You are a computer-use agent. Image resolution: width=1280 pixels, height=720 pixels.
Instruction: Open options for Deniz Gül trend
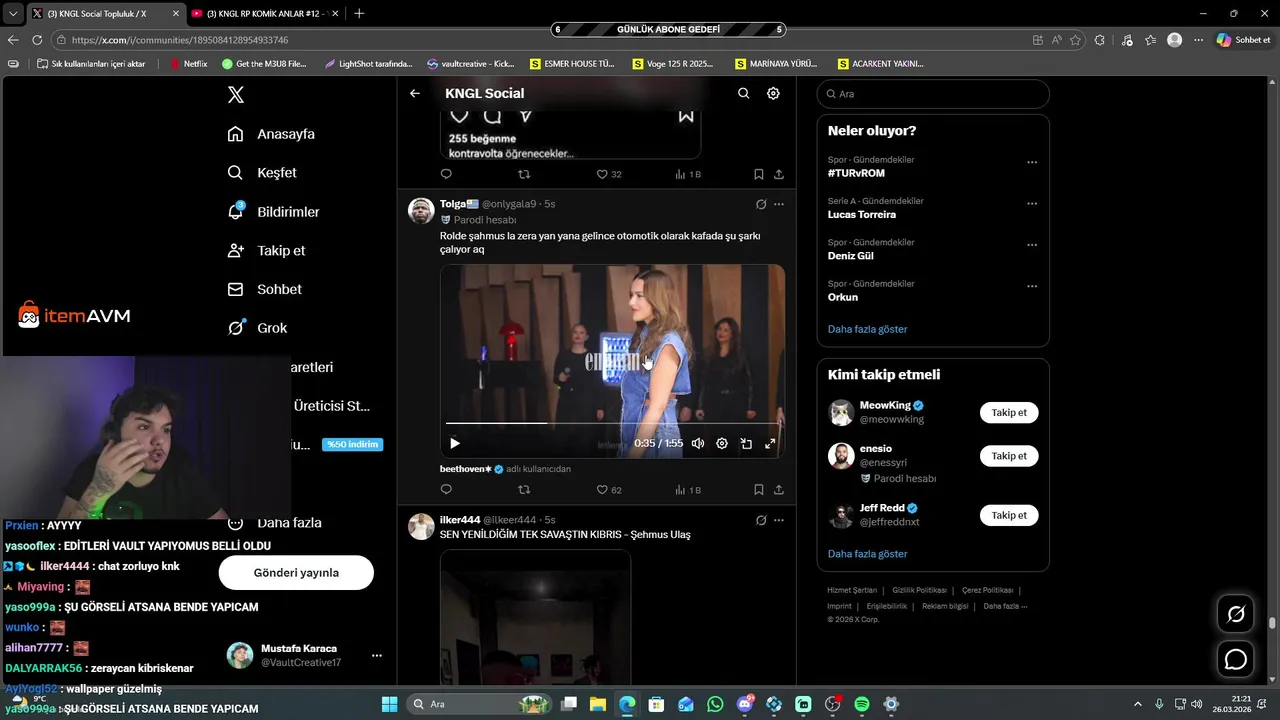tap(1032, 244)
